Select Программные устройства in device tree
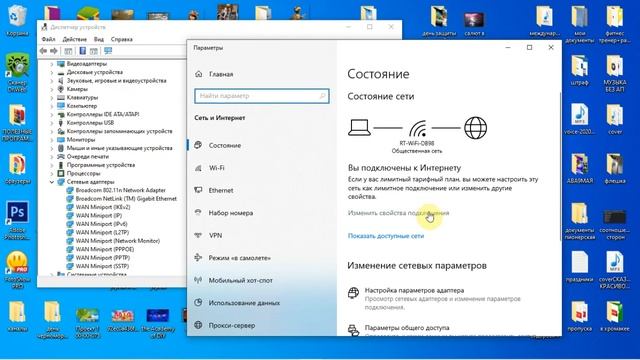Image resolution: width=640 pixels, height=360 pixels. click(x=100, y=165)
